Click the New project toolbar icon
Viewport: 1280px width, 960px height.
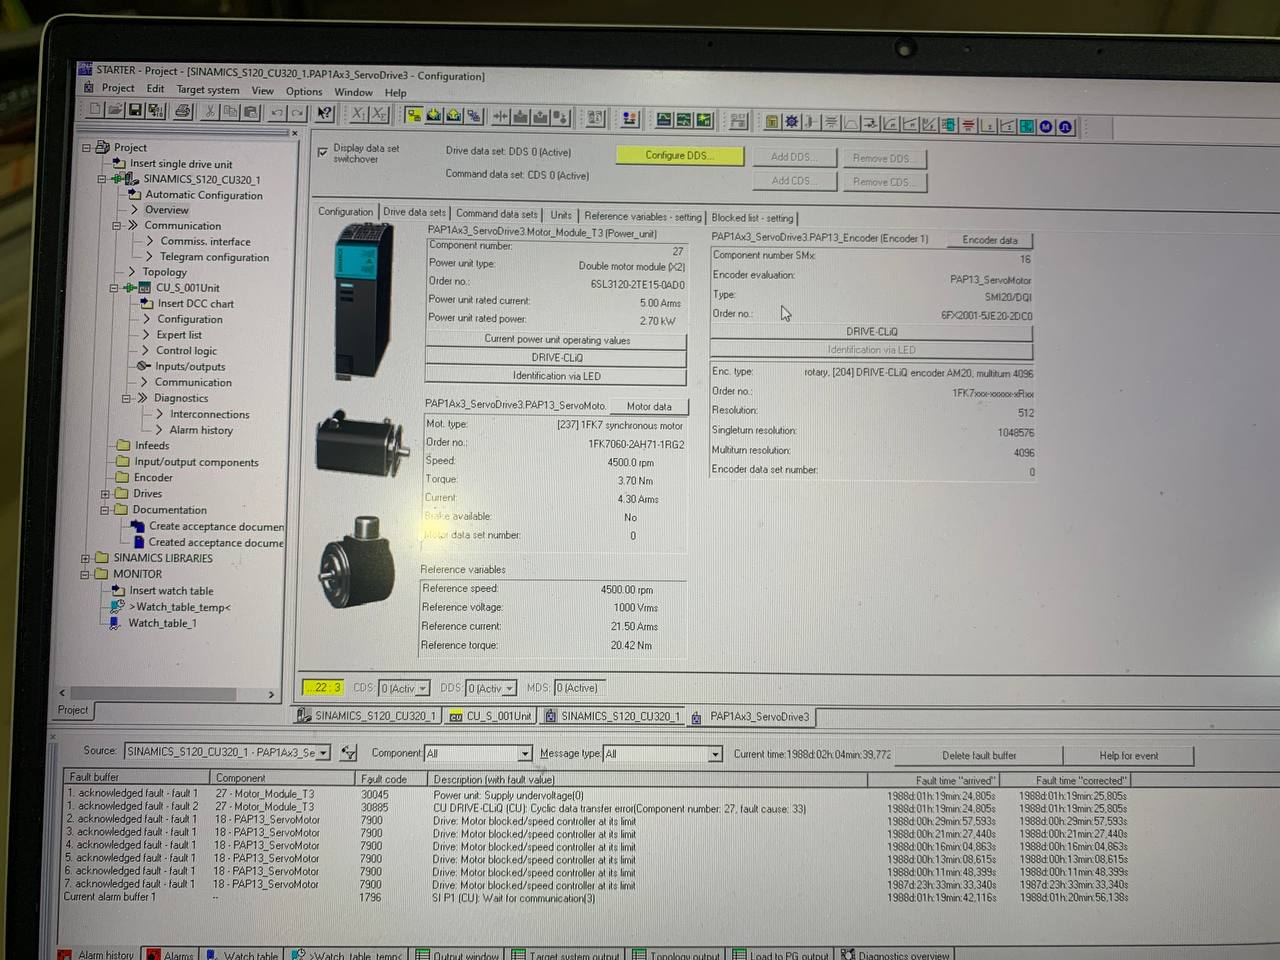[95, 110]
